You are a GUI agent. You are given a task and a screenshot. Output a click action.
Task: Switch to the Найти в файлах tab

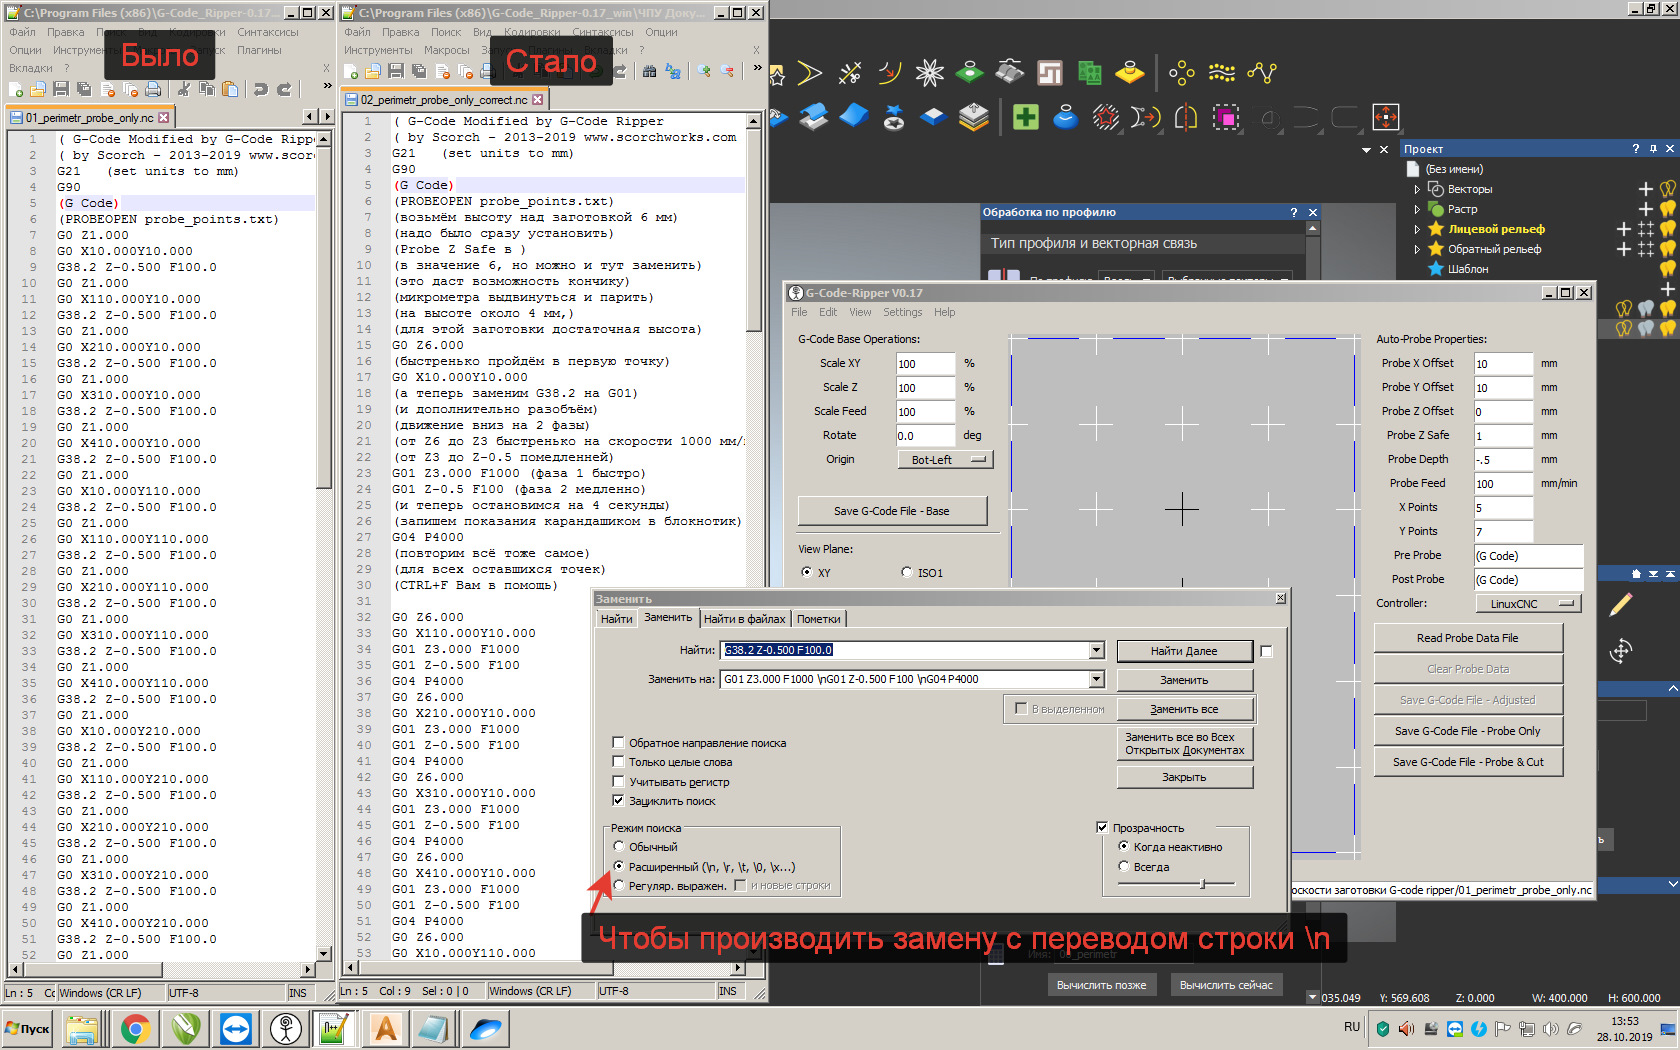pos(744,619)
